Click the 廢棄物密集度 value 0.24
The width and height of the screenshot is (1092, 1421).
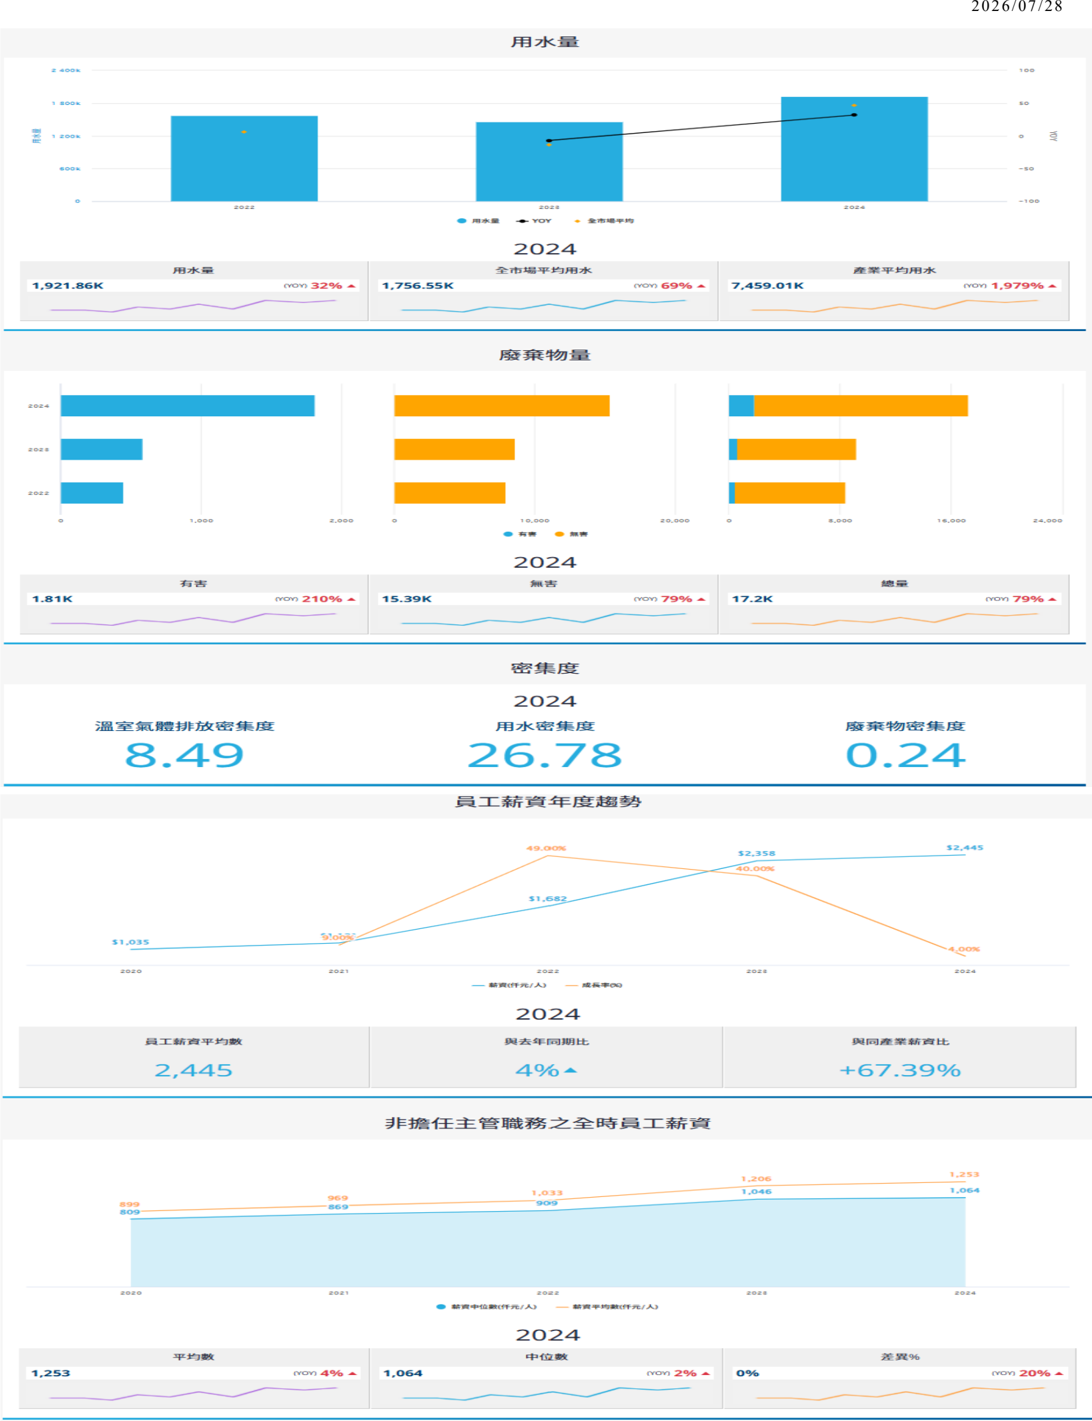(x=905, y=755)
